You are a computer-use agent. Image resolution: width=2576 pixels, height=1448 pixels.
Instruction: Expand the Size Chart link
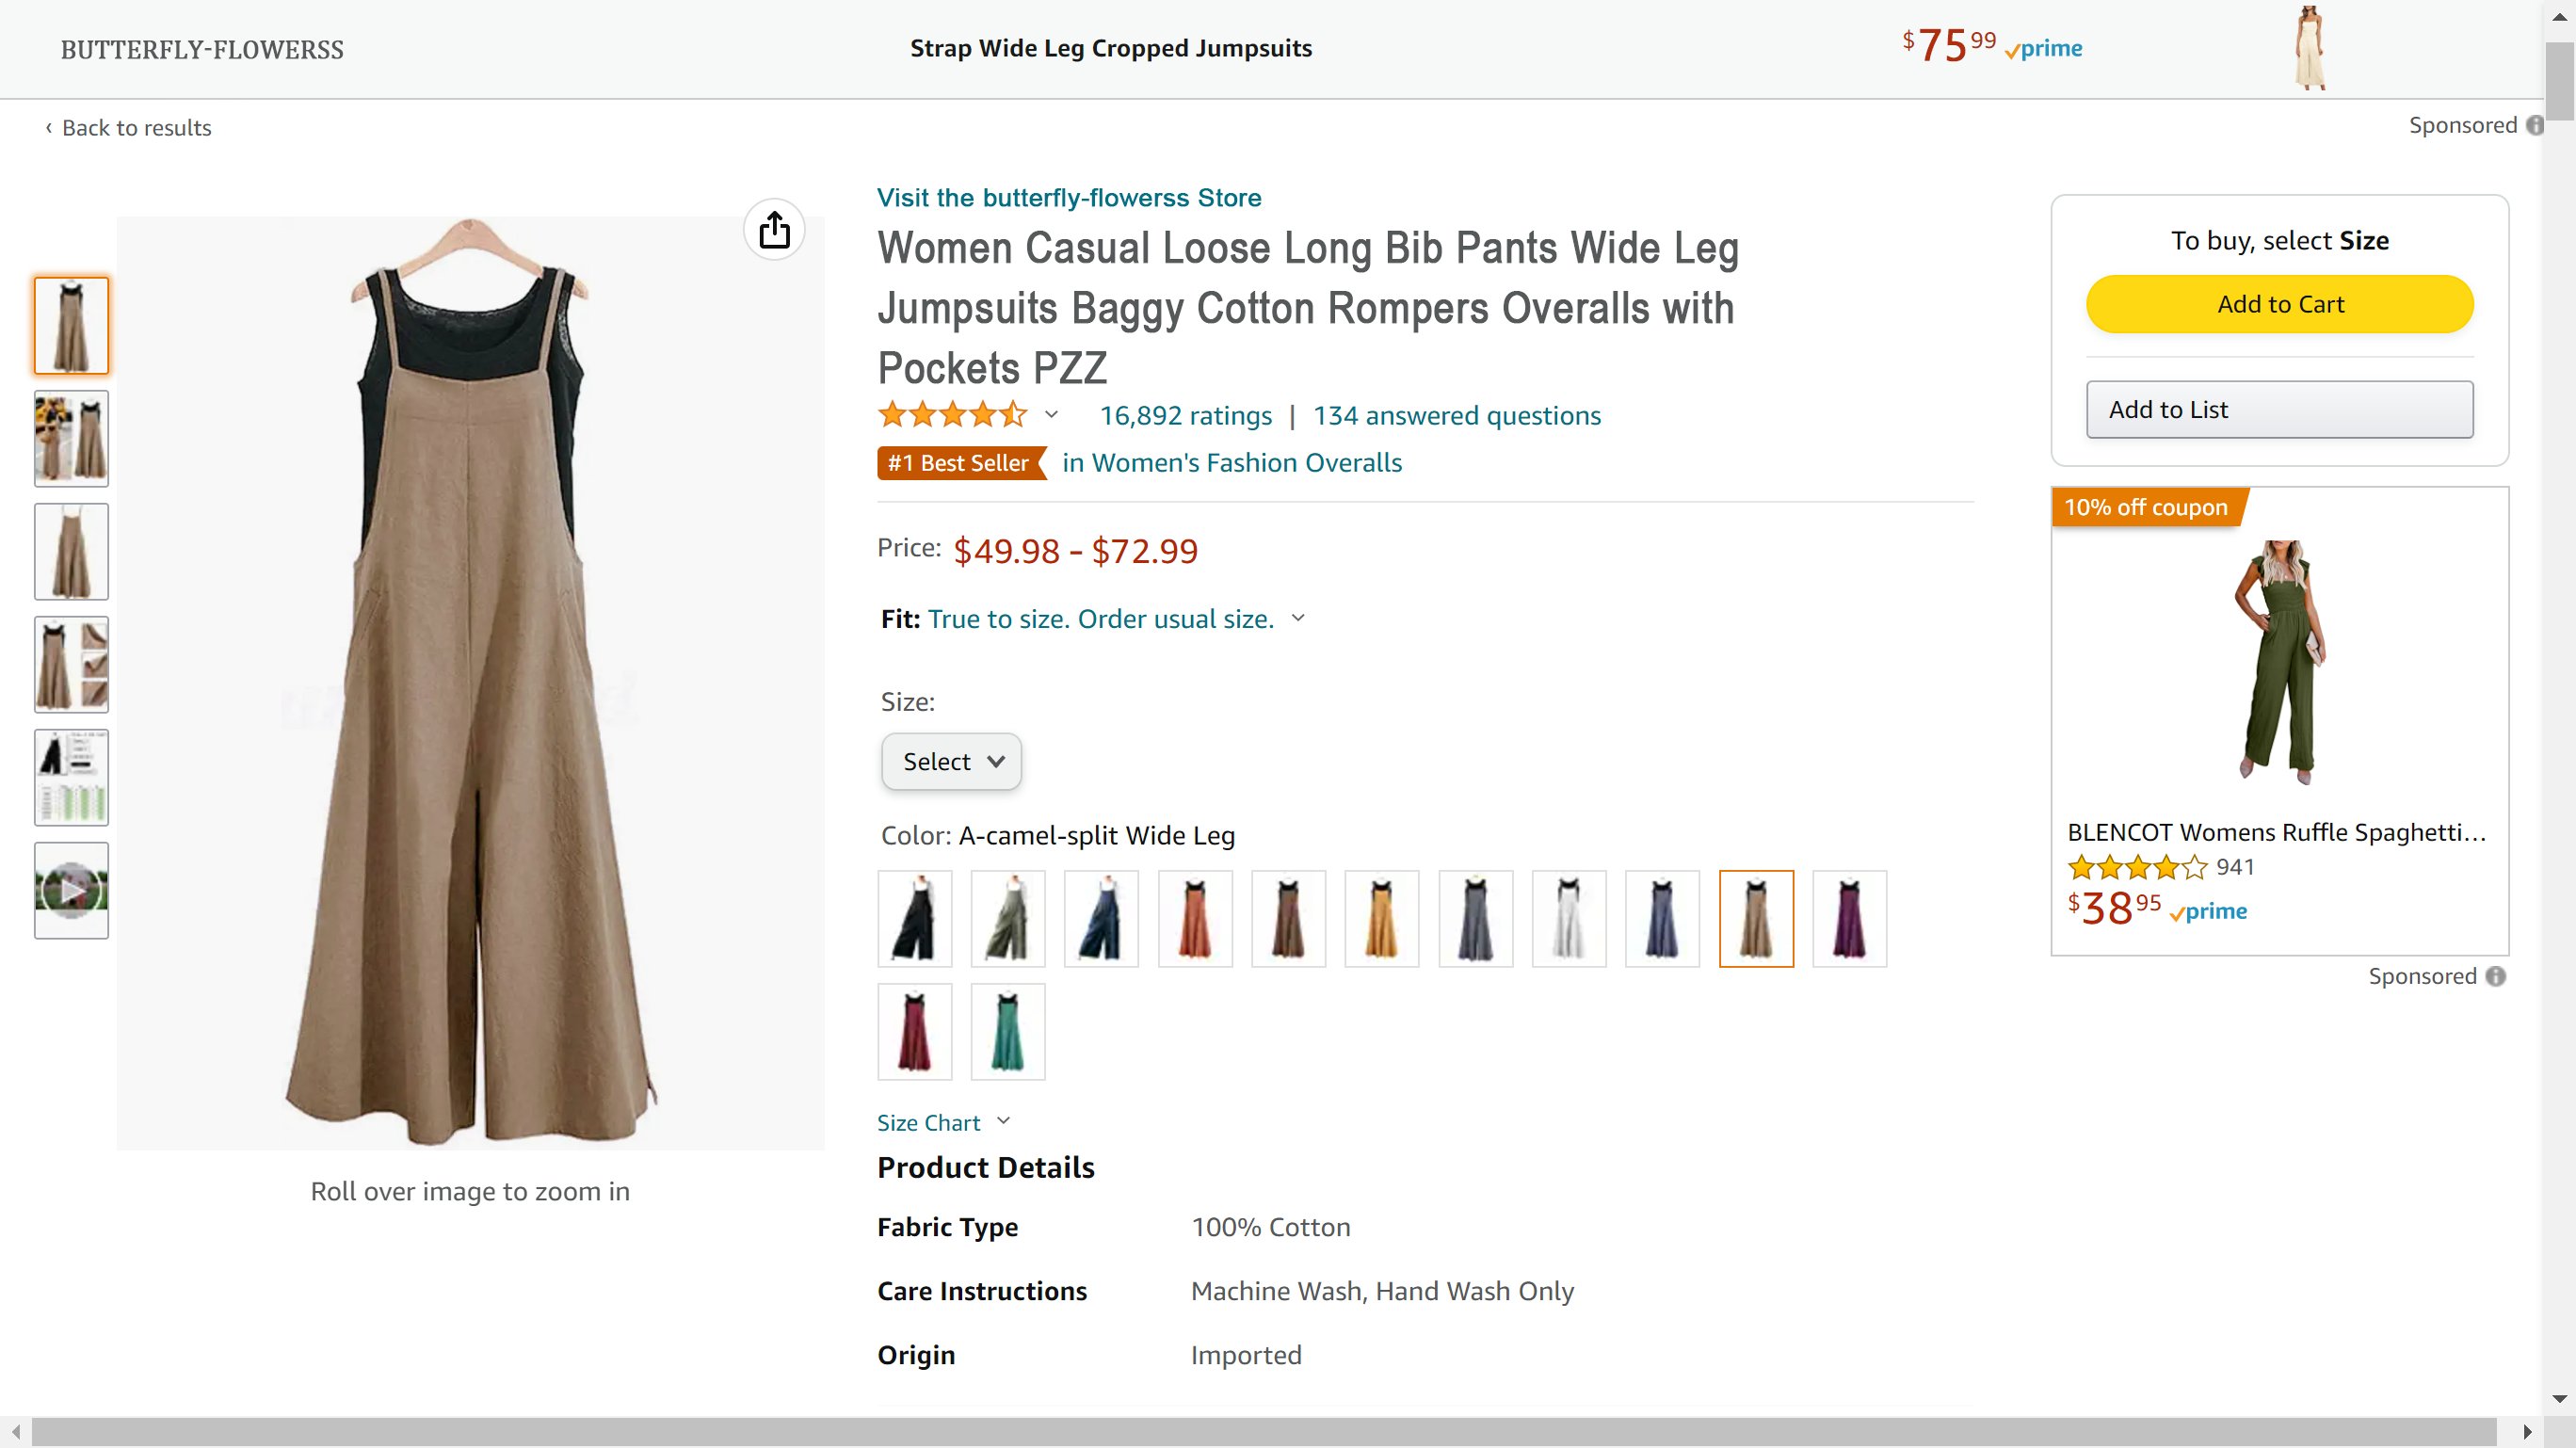point(943,1122)
